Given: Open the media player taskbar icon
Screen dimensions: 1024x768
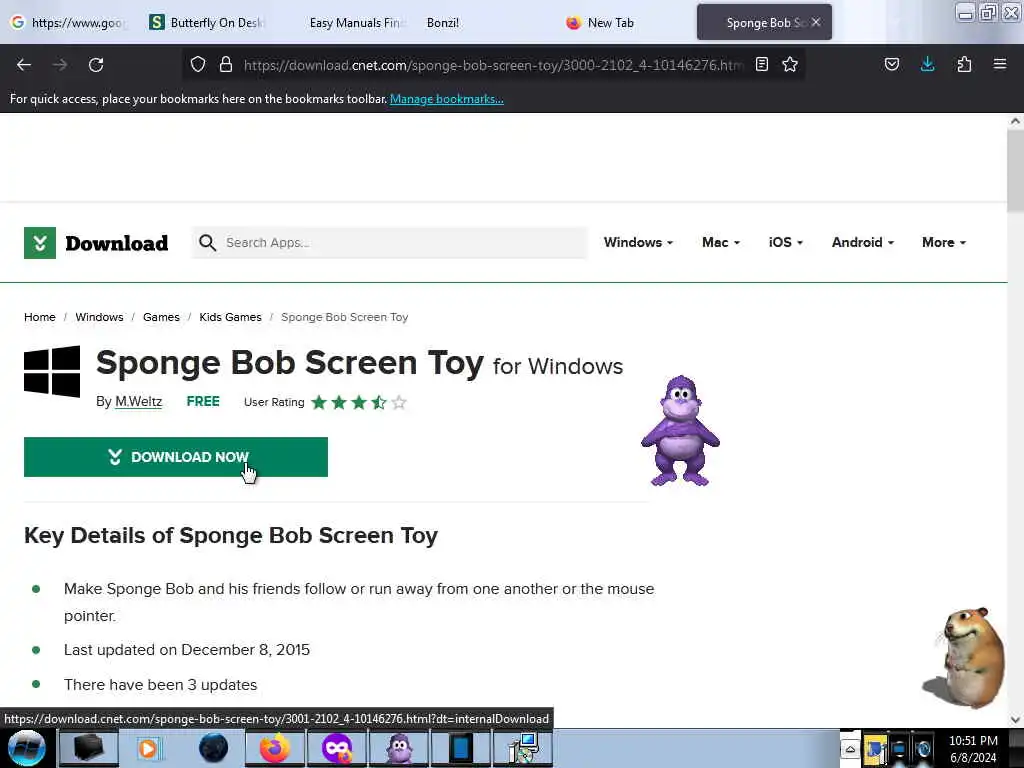Looking at the screenshot, I should tap(149, 748).
